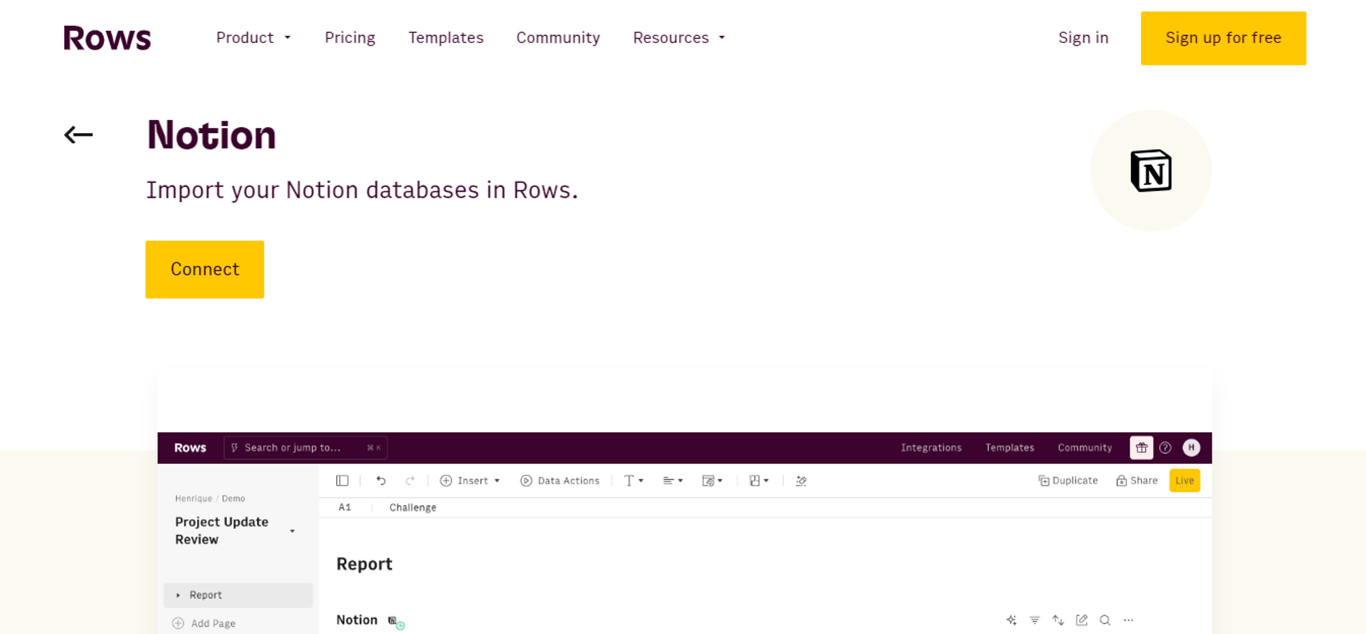
Task: Open Community in the top navigation
Action: click(x=558, y=38)
